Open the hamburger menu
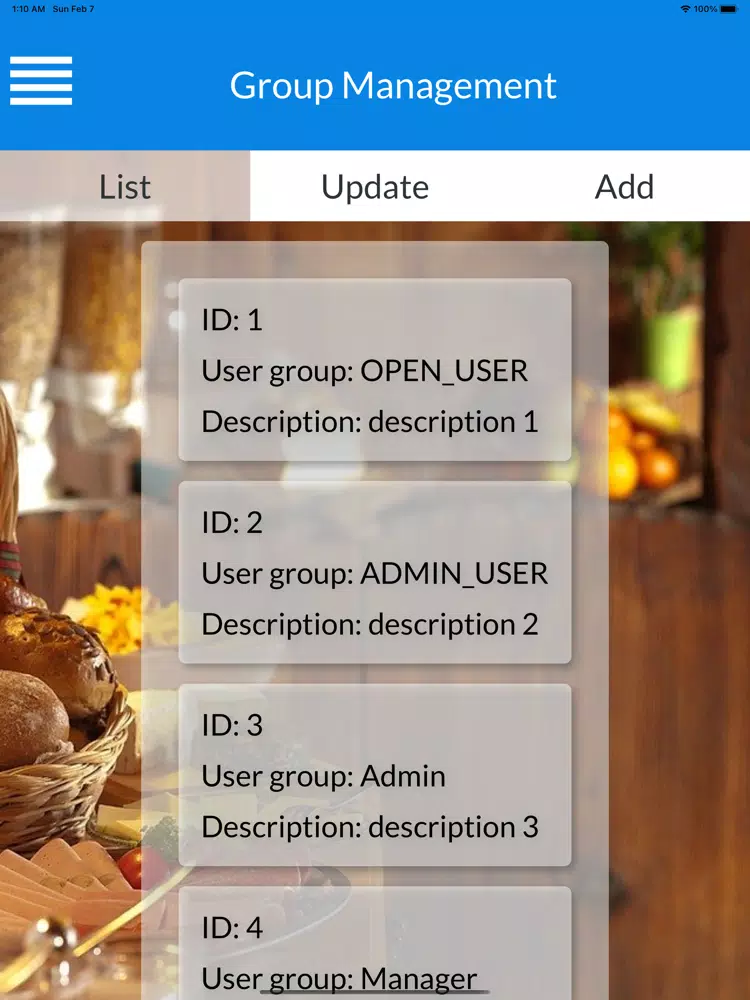Screen dimensions: 750x1000 coord(41,80)
